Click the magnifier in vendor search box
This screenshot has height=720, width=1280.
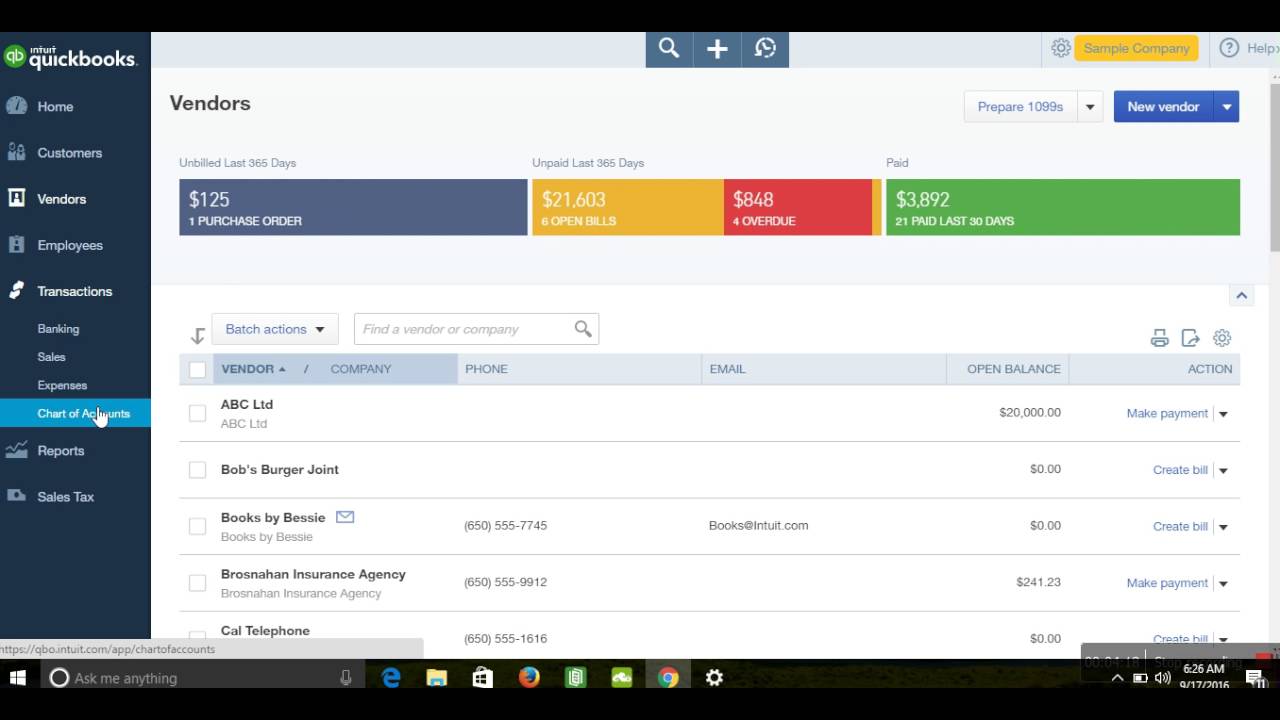click(x=583, y=329)
